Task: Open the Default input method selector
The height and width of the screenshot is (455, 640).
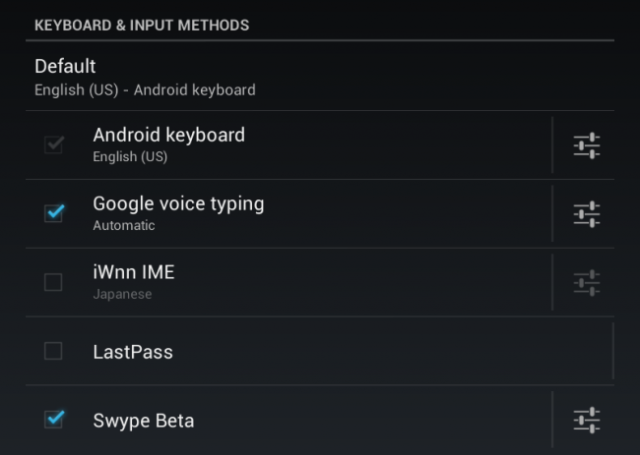Action: pyautogui.click(x=66, y=67)
